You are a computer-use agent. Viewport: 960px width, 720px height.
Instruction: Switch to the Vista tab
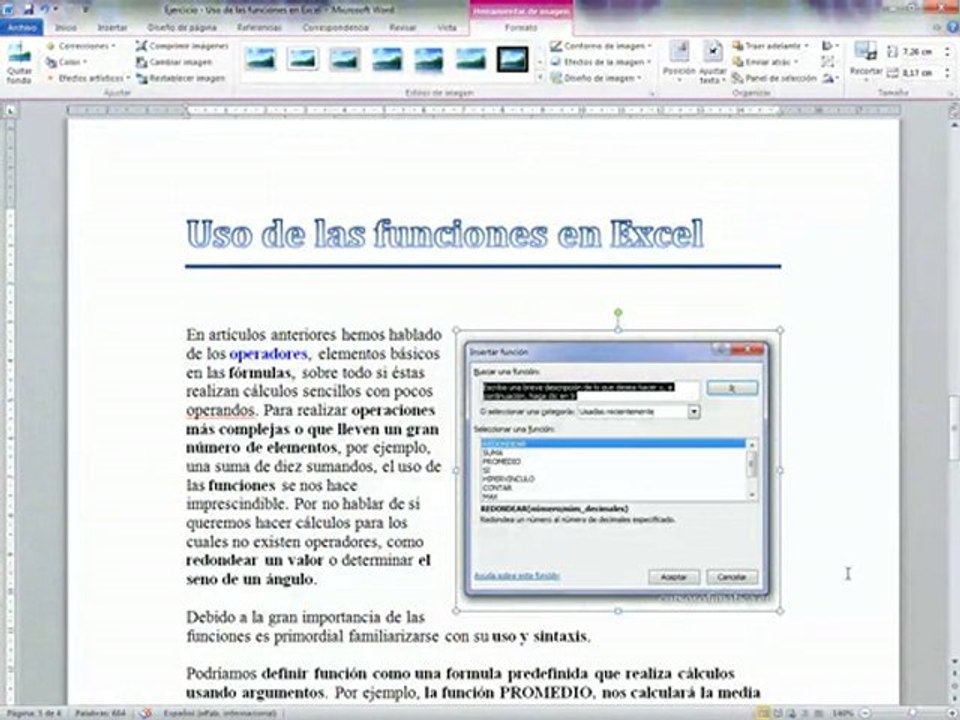pyautogui.click(x=447, y=28)
